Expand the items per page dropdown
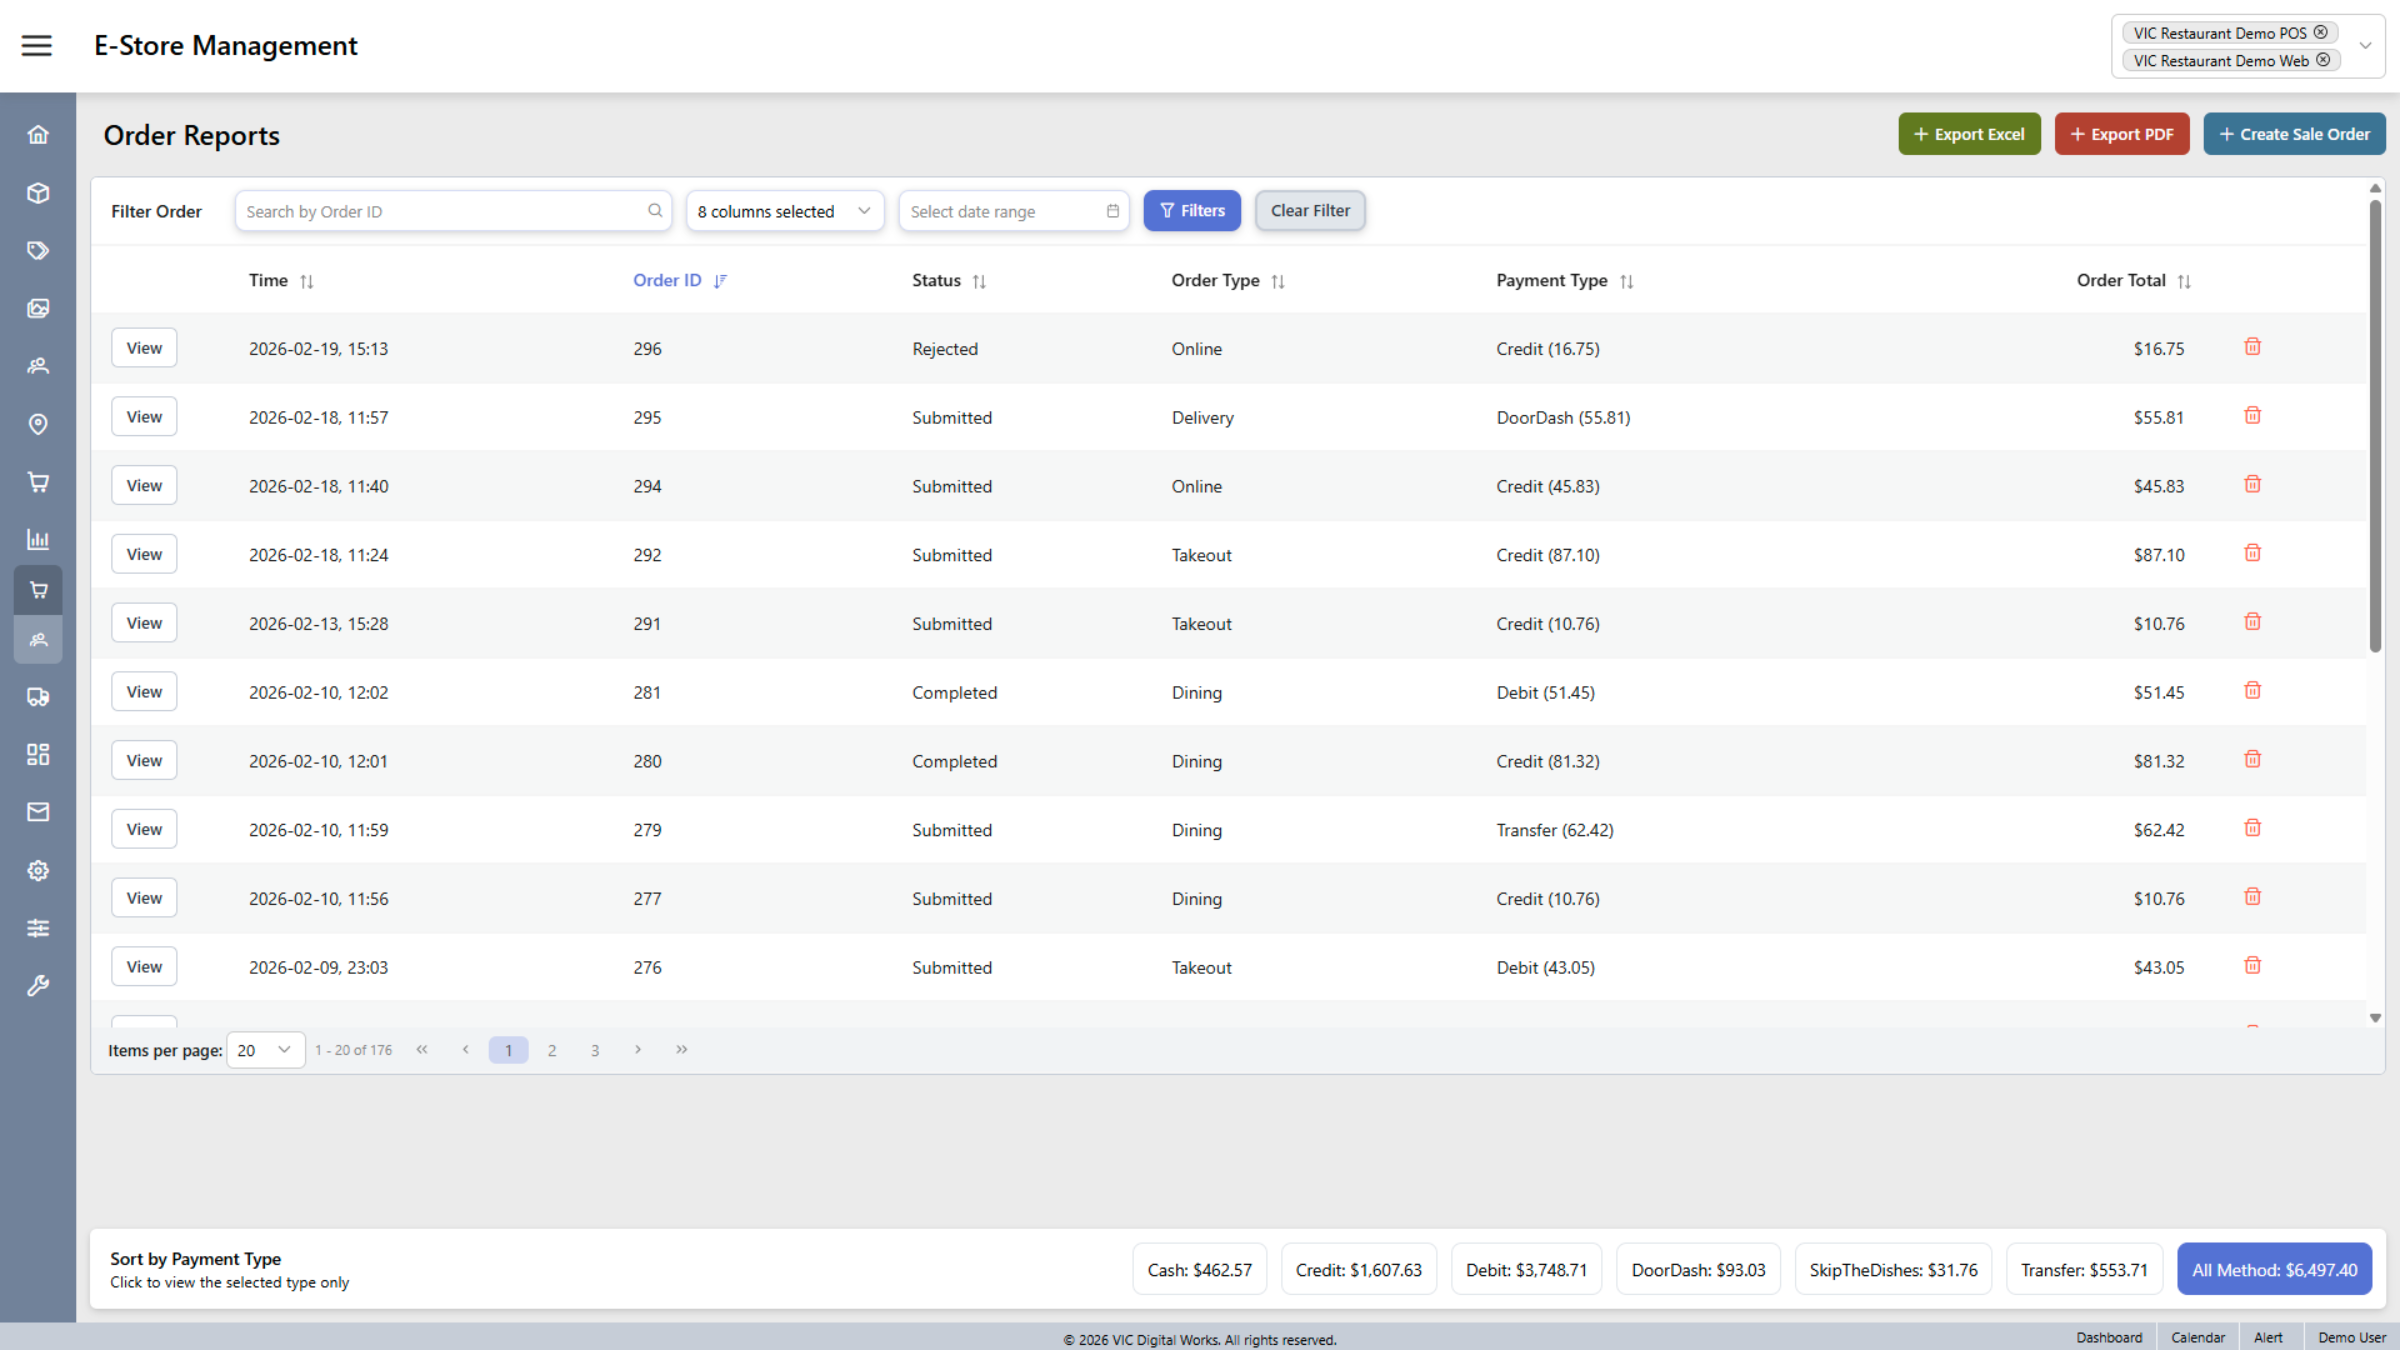This screenshot has height=1350, width=2400. point(265,1049)
